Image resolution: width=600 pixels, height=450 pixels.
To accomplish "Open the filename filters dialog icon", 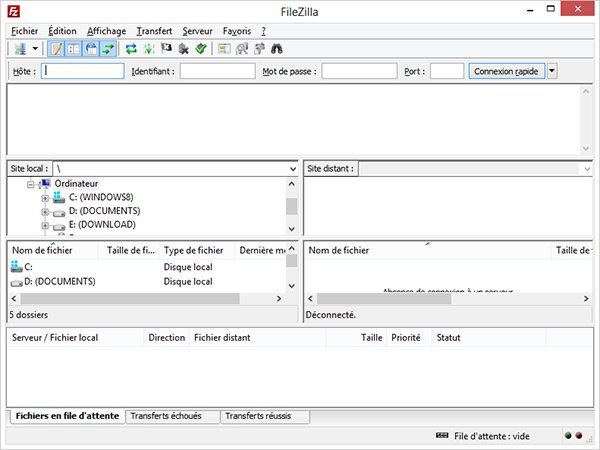I will coord(224,49).
